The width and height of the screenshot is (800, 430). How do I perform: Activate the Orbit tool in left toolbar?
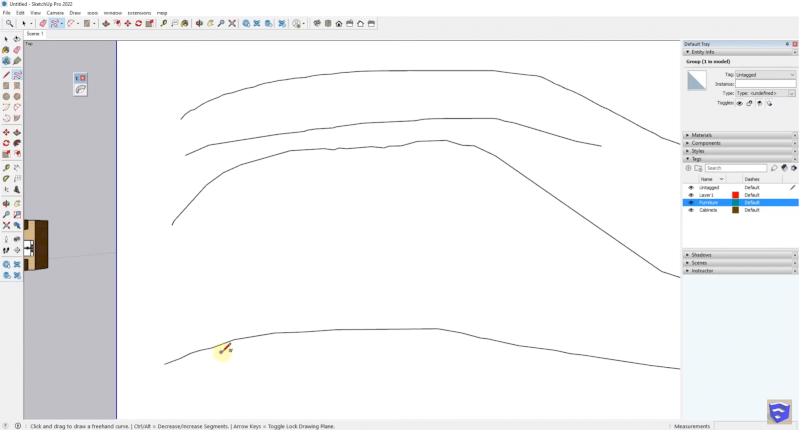tap(6, 204)
